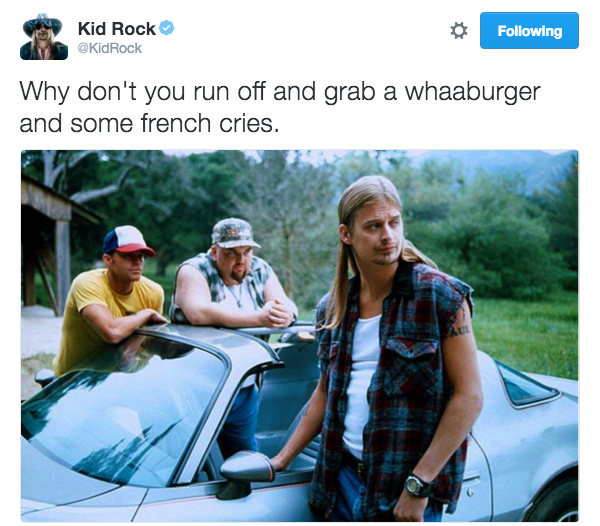Screen dimensions: 600x526
Task: Open the attached tweet photo
Action: 300,336
